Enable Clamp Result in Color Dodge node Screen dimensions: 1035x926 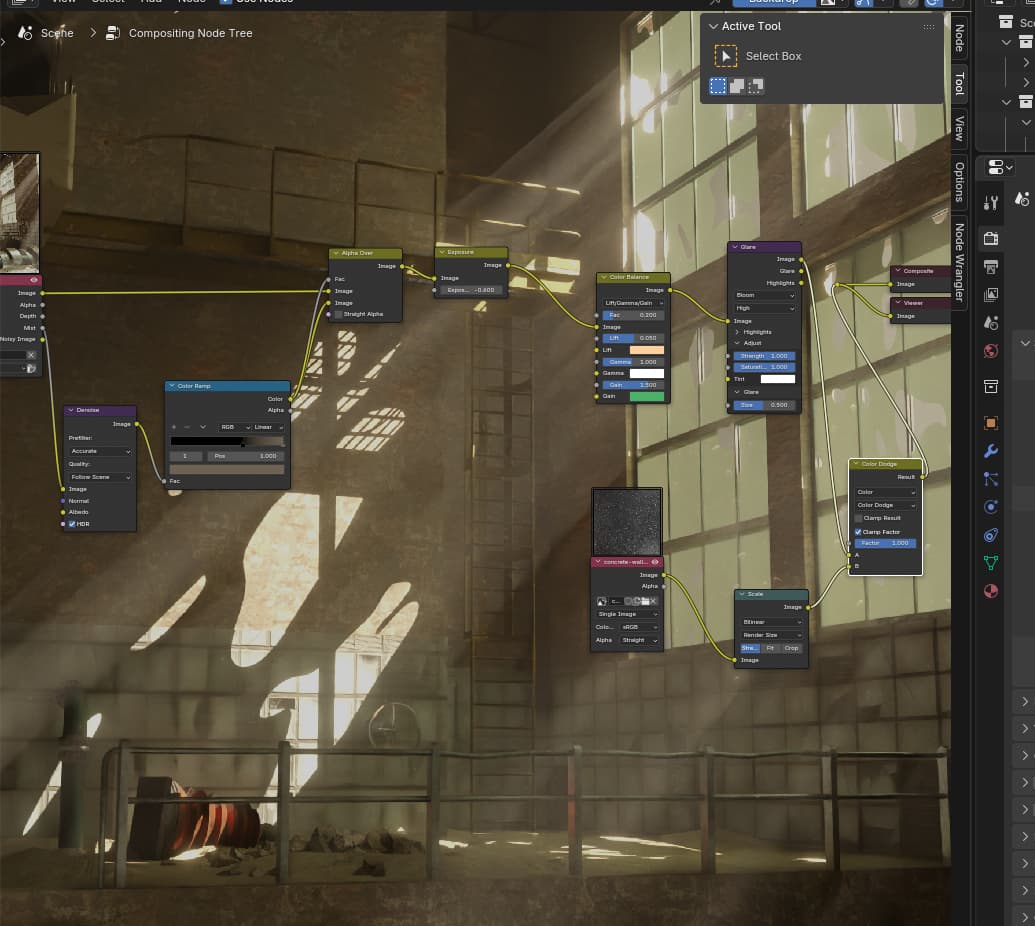coord(858,518)
